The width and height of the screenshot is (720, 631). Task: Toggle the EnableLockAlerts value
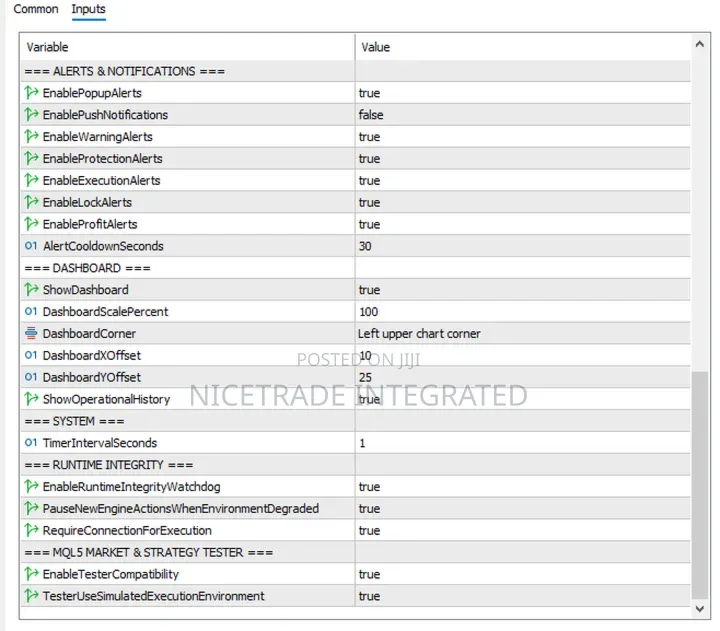pyautogui.click(x=523, y=202)
